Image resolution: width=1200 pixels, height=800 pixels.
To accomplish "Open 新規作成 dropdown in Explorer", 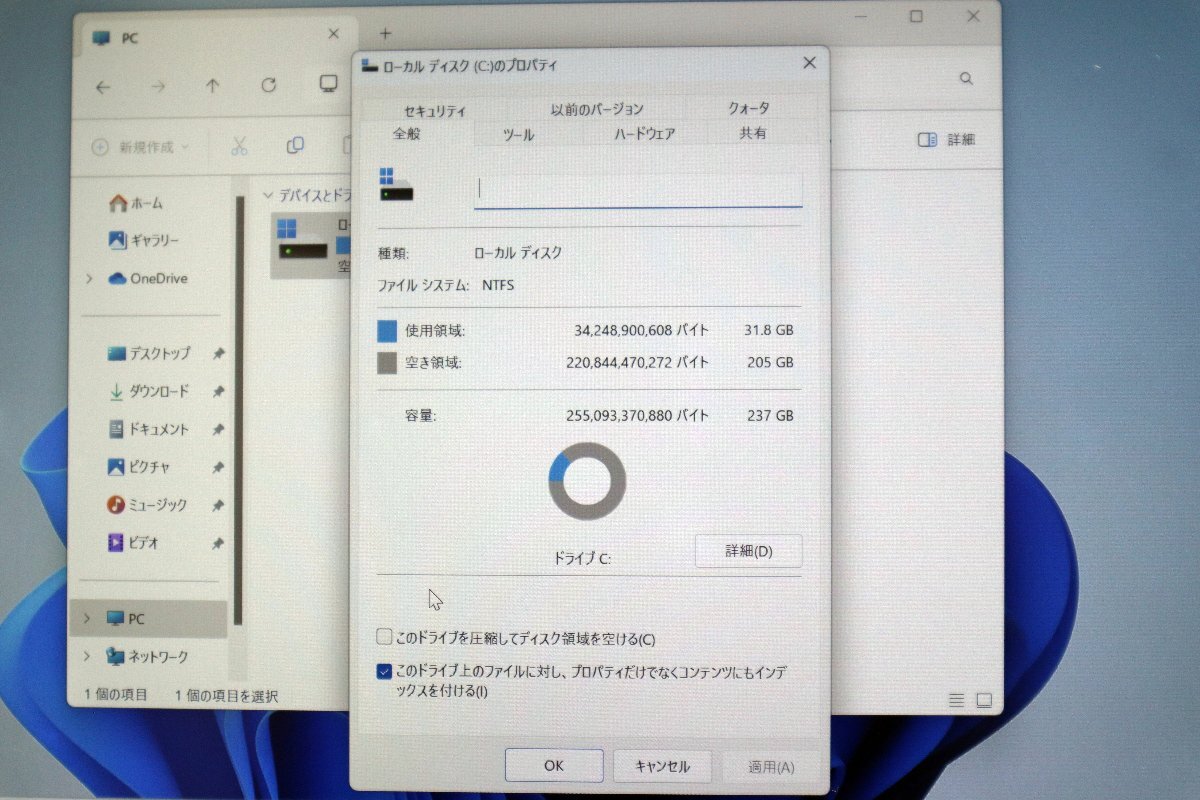I will (141, 147).
